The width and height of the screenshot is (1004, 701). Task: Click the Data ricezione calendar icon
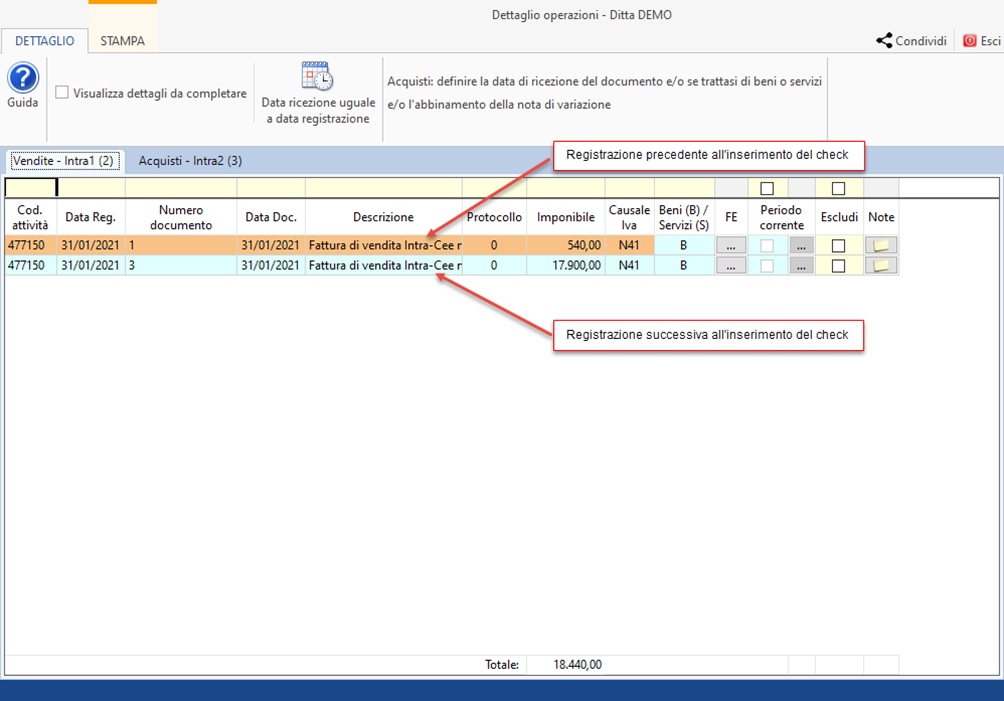click(x=318, y=76)
